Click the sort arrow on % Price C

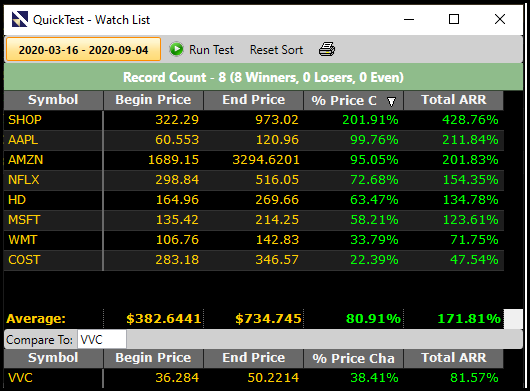(x=391, y=101)
